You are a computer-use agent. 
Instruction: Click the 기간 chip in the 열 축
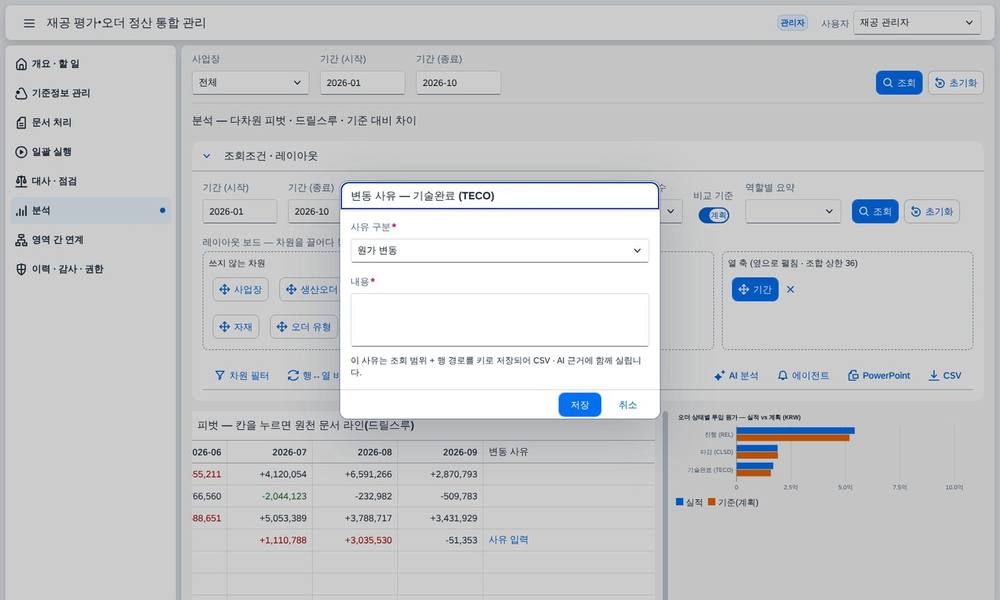pos(755,289)
